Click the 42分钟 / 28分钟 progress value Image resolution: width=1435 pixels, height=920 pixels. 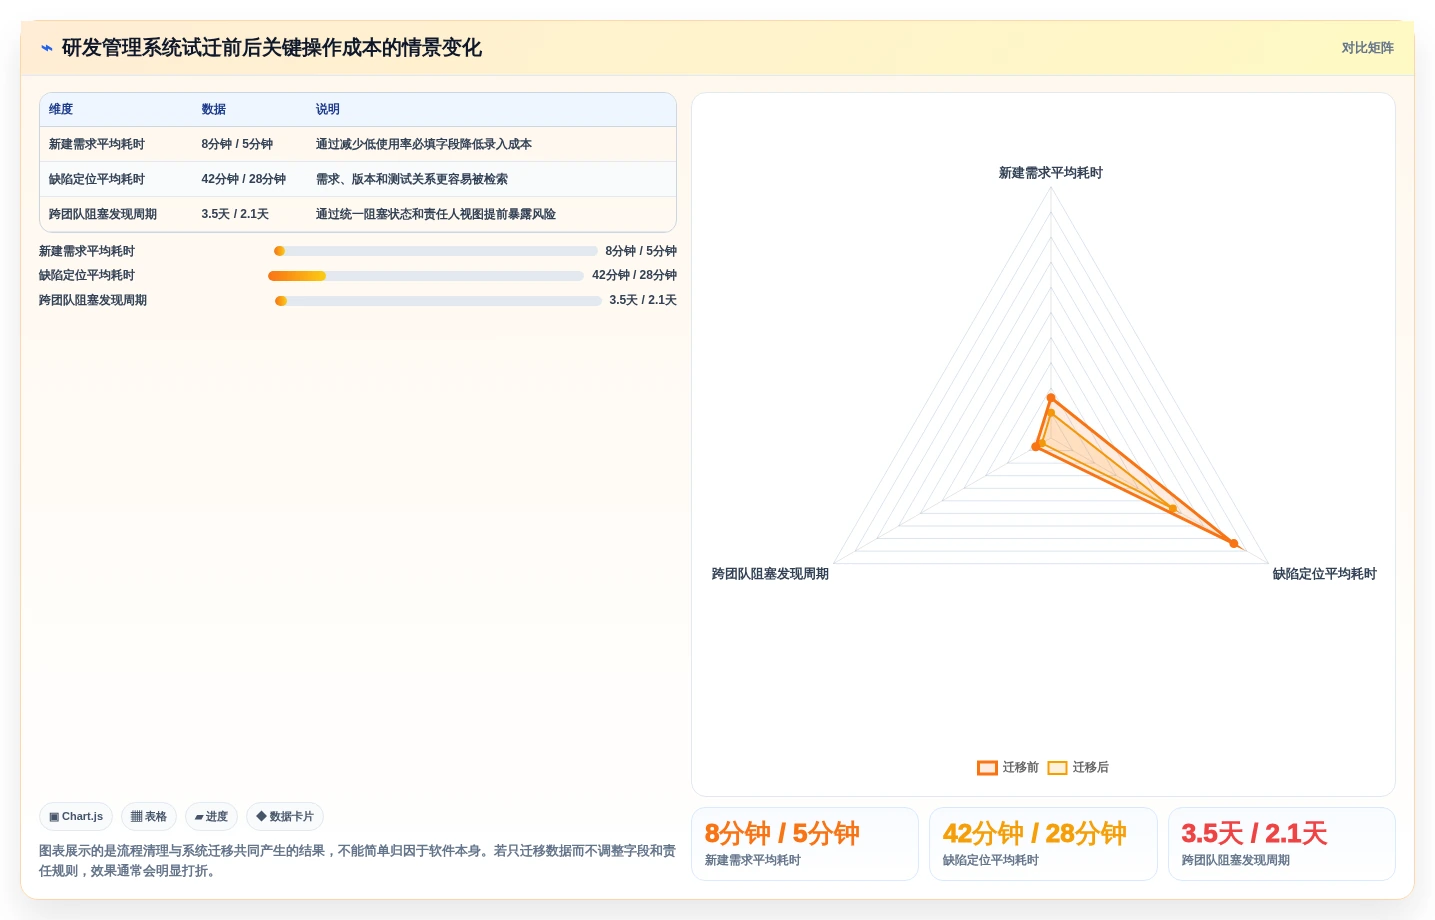(634, 276)
